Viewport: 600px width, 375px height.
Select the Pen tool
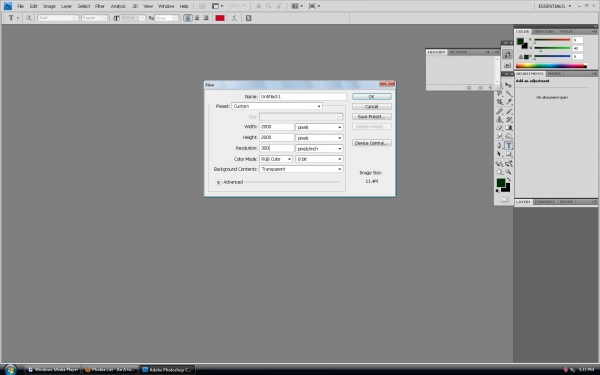coord(499,145)
